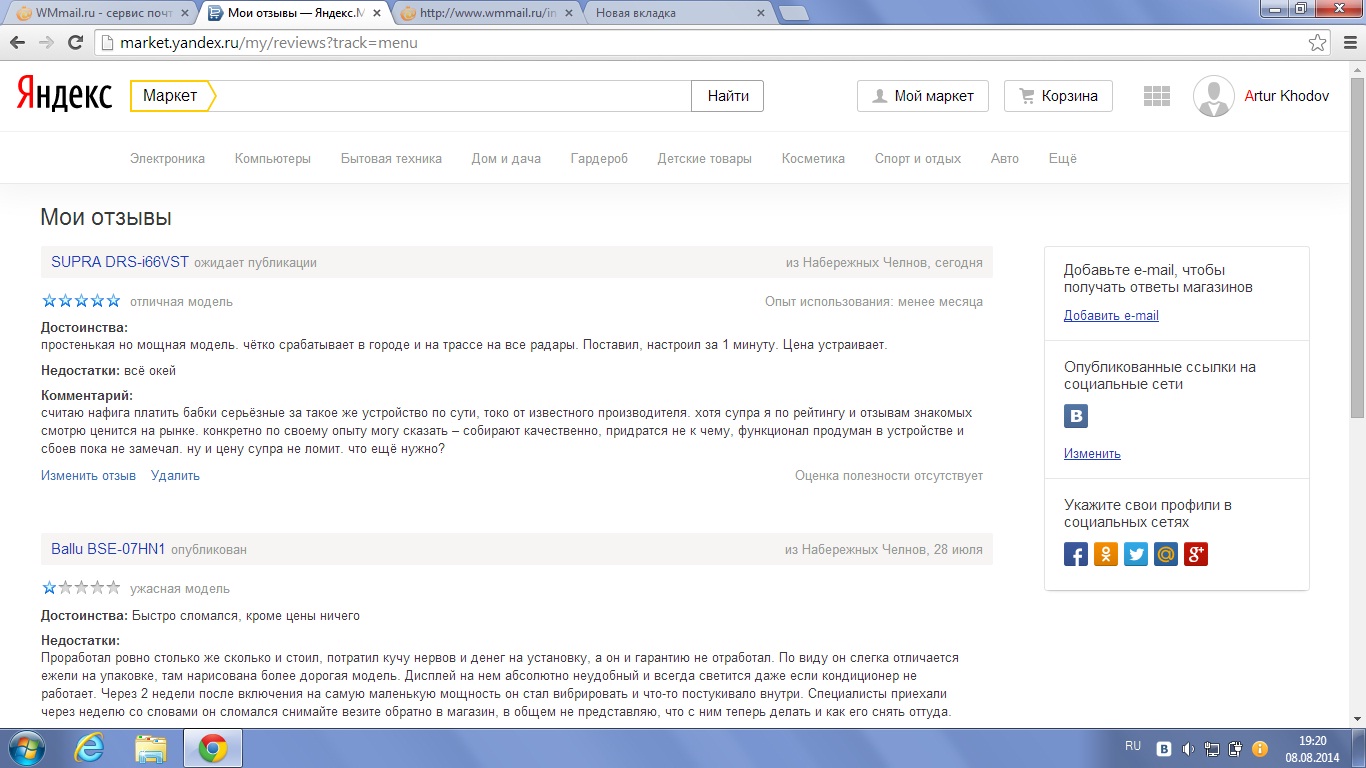Open Спорт и отдых category
This screenshot has width=1366, height=768.
[918, 158]
